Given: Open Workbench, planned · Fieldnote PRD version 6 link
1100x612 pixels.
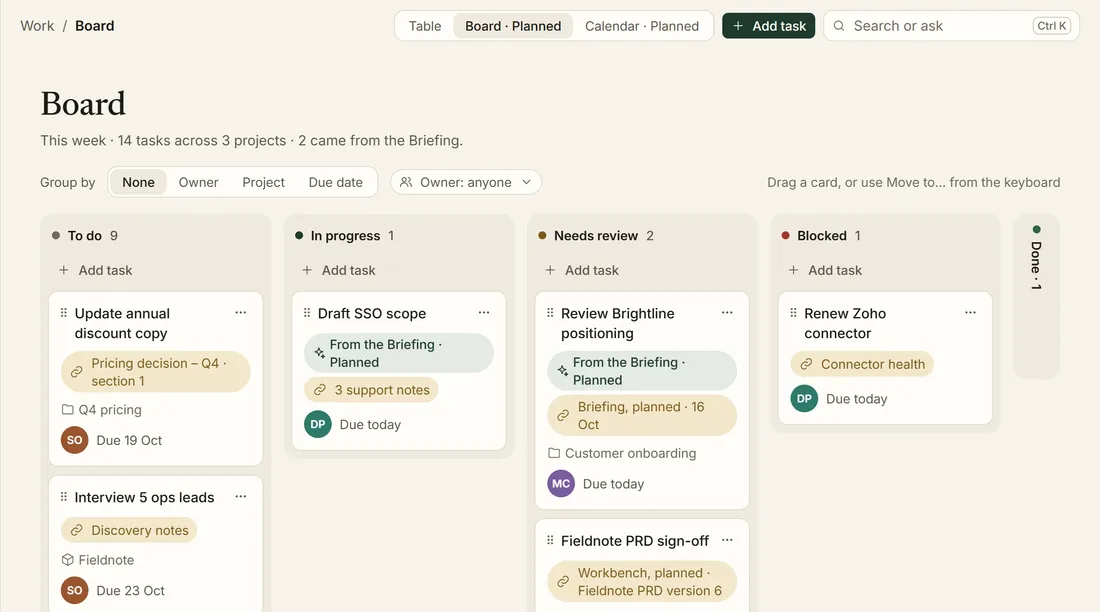Looking at the screenshot, I should 642,582.
